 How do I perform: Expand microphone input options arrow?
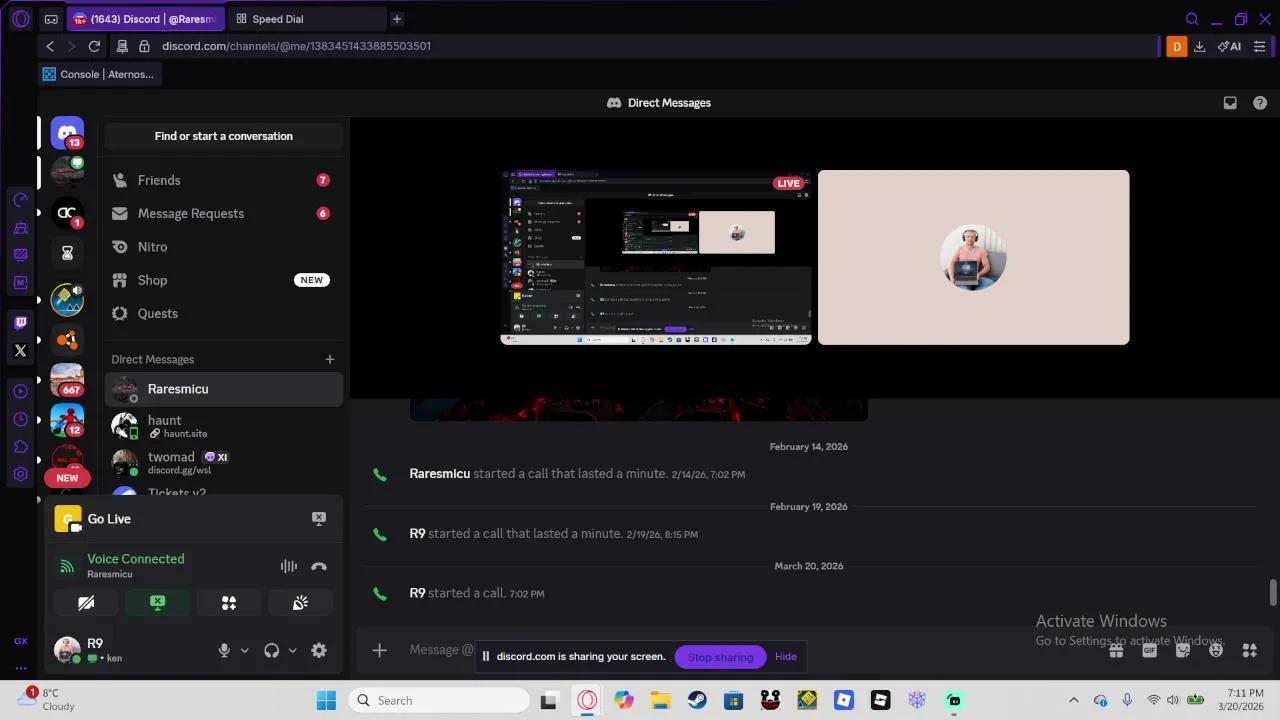244,650
